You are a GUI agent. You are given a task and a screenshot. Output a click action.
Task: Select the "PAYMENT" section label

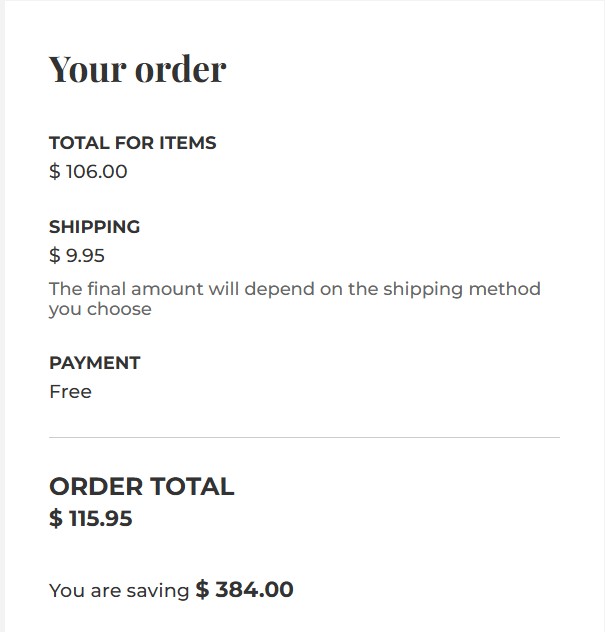(94, 363)
